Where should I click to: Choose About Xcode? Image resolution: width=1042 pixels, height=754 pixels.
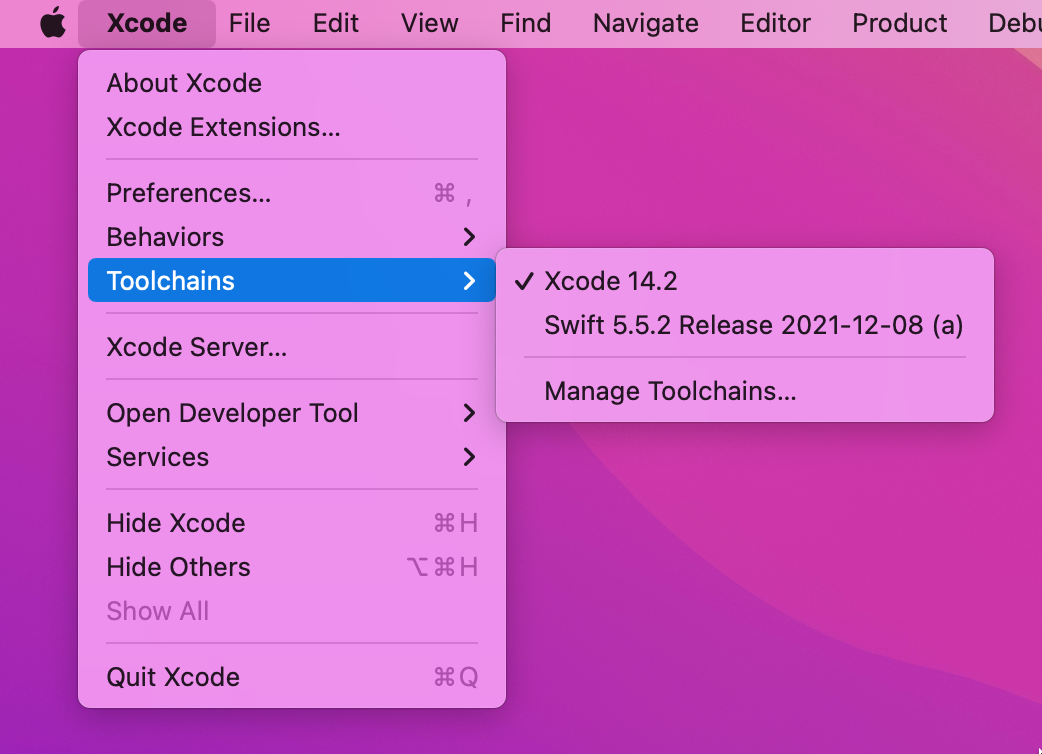pyautogui.click(x=292, y=83)
